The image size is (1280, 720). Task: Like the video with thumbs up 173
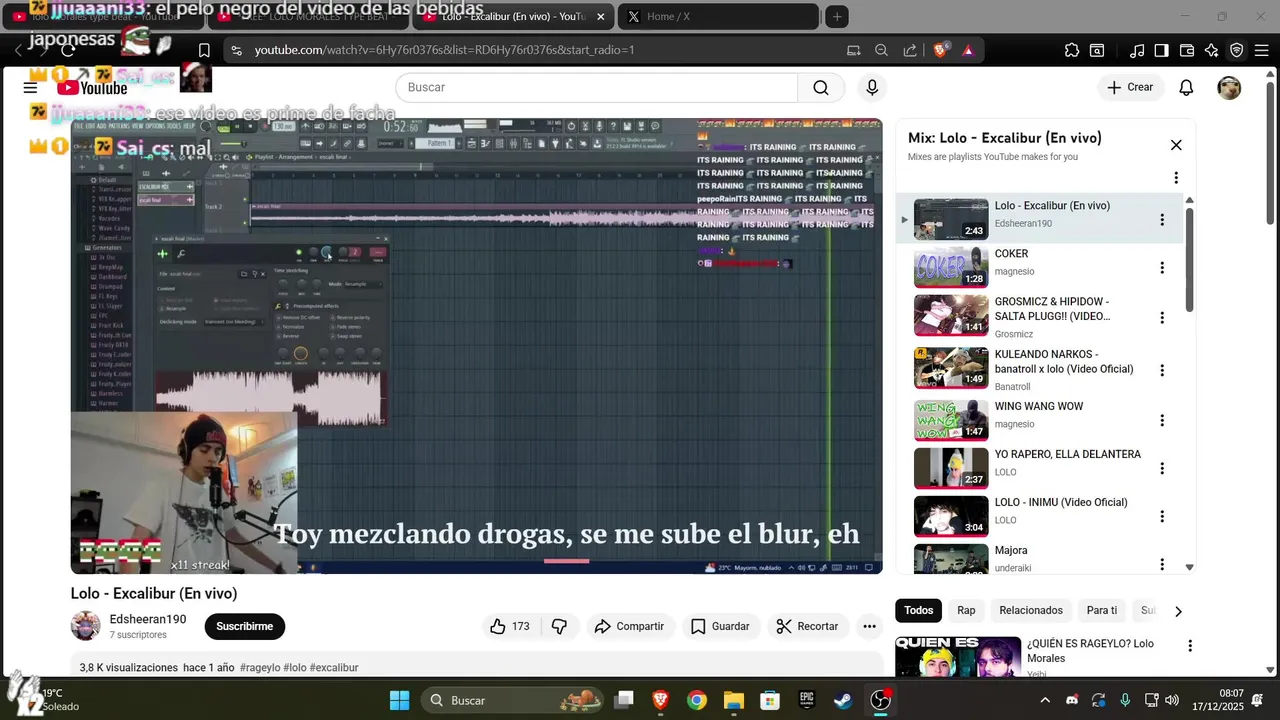[510, 627]
